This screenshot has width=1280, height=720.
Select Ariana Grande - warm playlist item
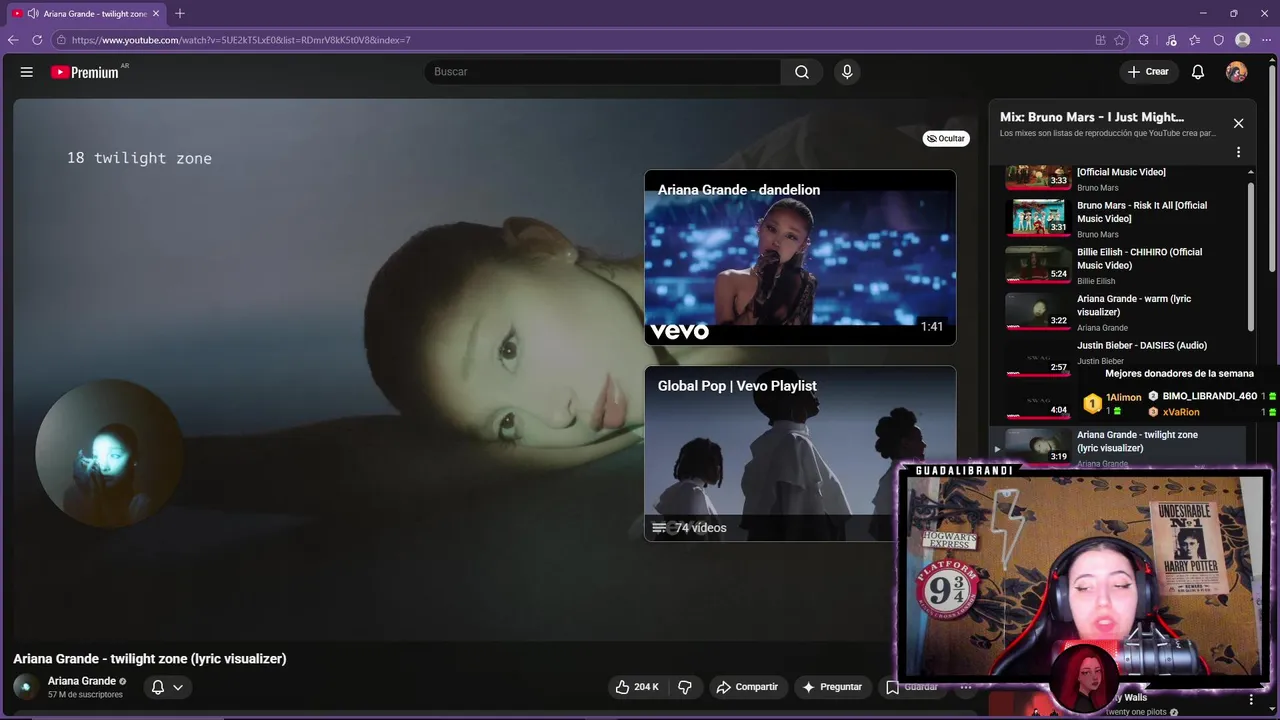1123,312
